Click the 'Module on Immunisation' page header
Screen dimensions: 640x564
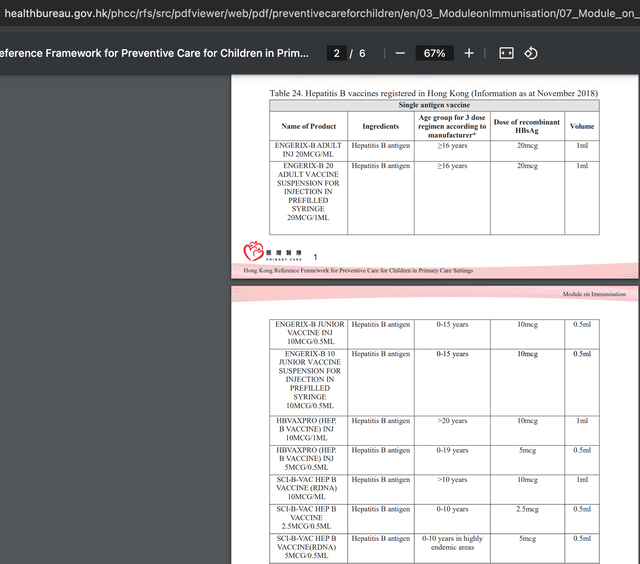(x=594, y=294)
